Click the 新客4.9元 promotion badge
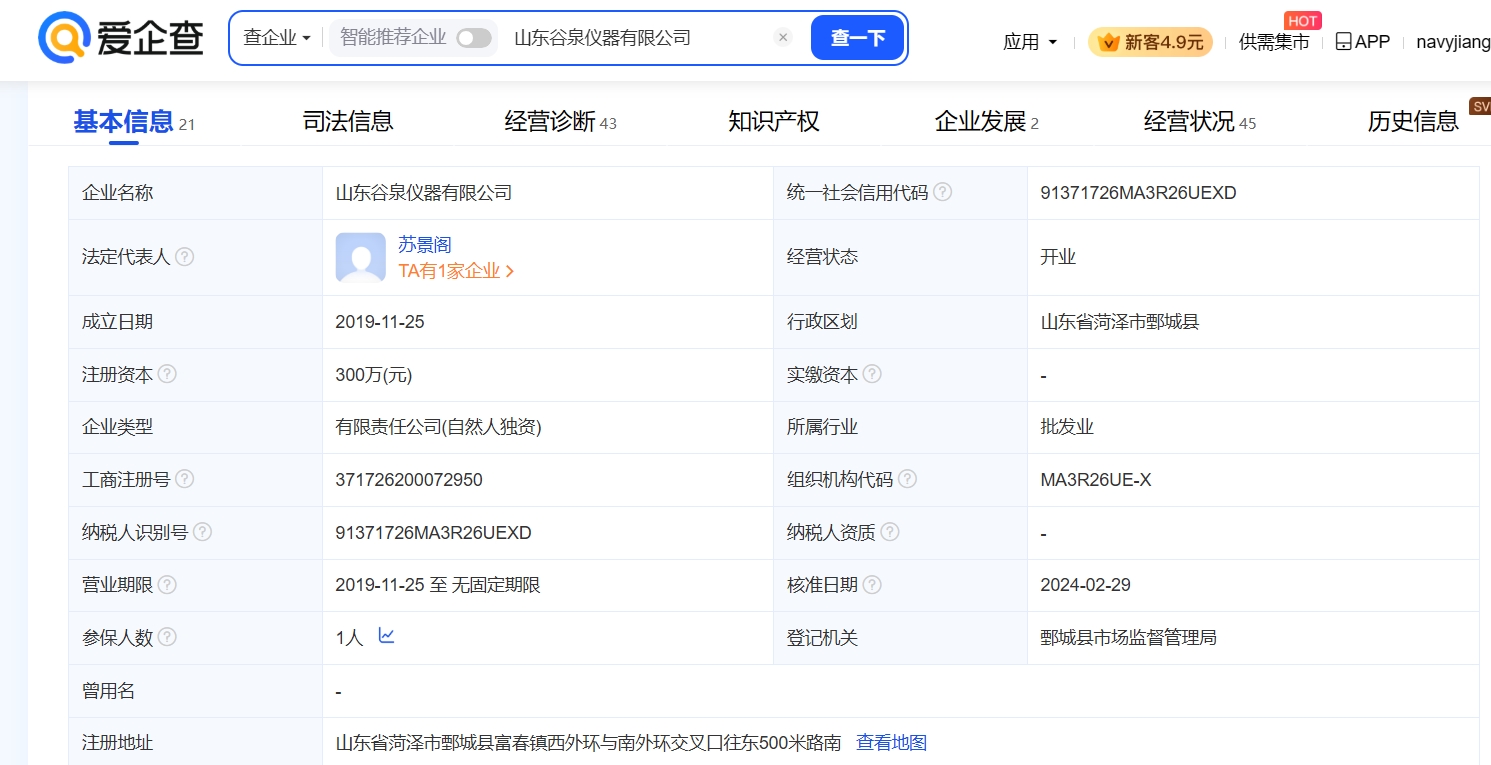The height and width of the screenshot is (765, 1491). pyautogui.click(x=1150, y=42)
